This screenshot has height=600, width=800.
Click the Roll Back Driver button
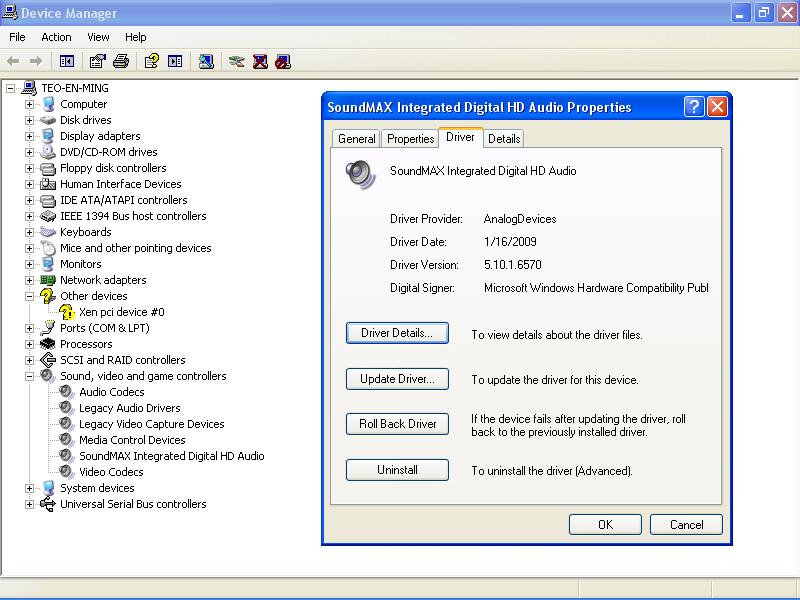click(x=397, y=424)
